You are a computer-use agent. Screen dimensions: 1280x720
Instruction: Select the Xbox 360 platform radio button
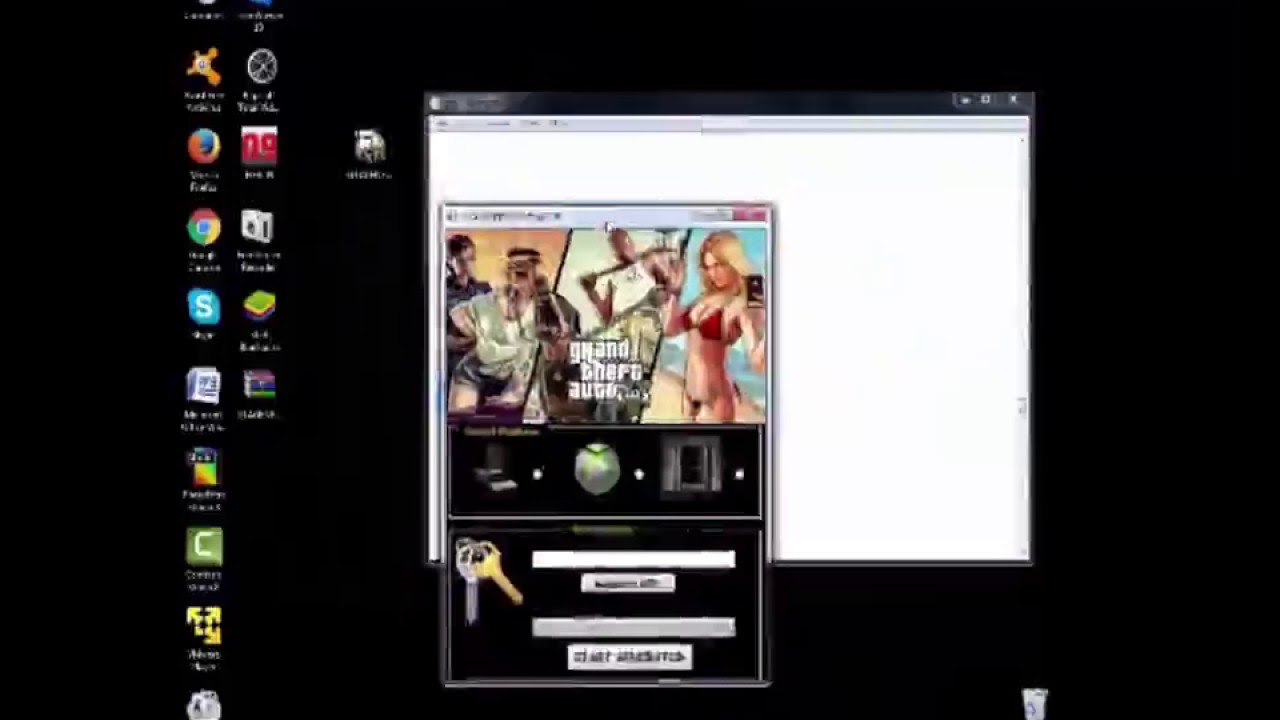click(x=640, y=474)
